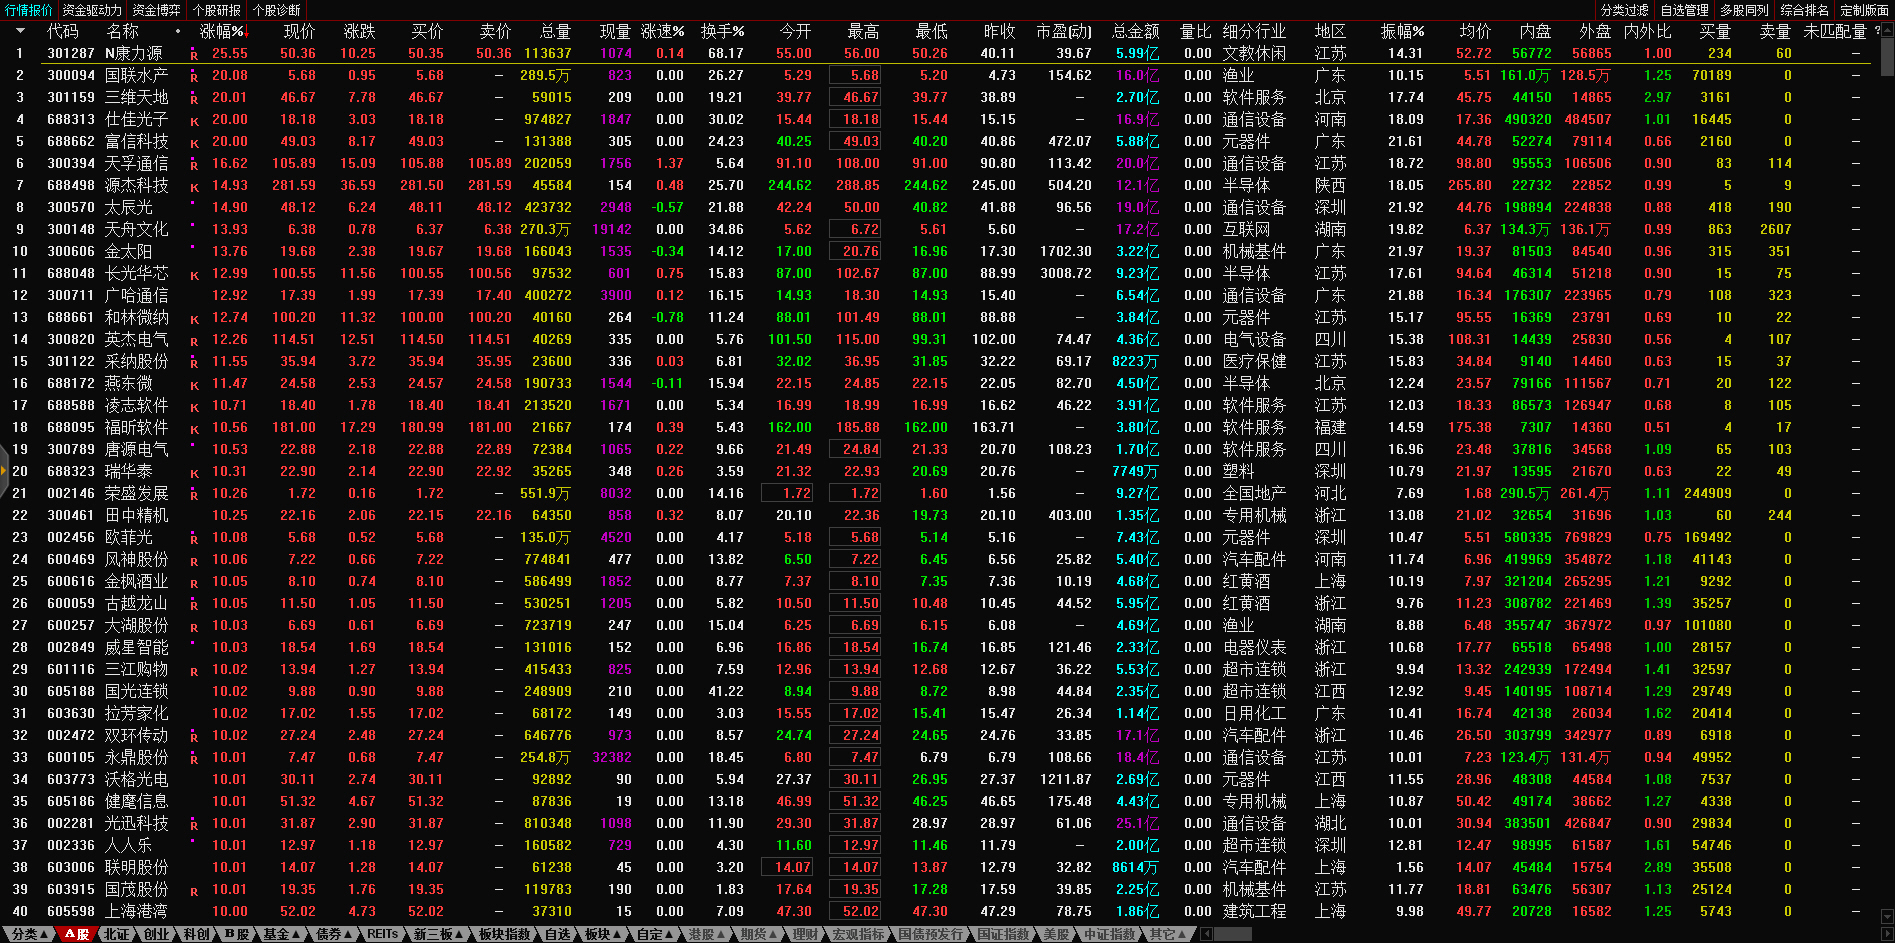Toggle sort order on 涨幅% column
Viewport: 1895px width, 943px height.
click(x=222, y=31)
